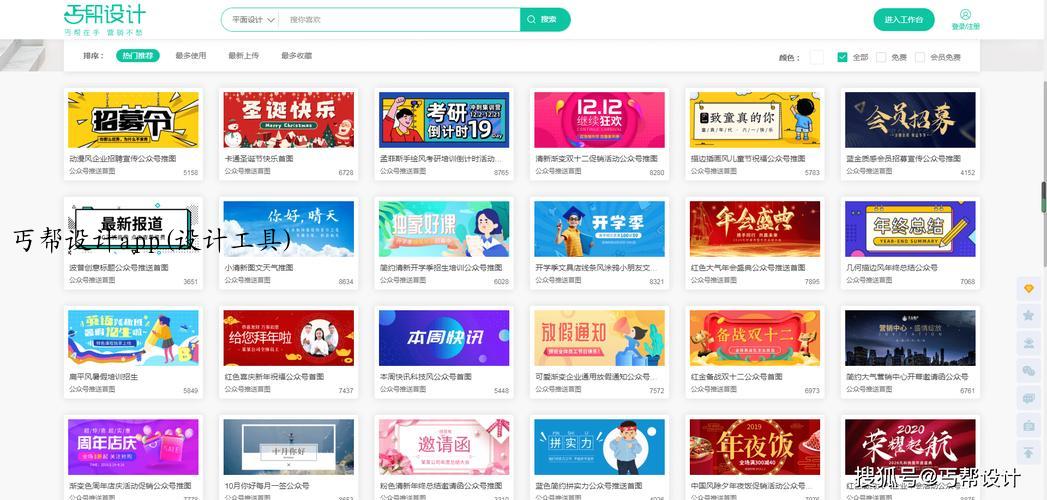Open the 本周快讯 template thumbnail
1047x500 pixels.
pos(444,338)
